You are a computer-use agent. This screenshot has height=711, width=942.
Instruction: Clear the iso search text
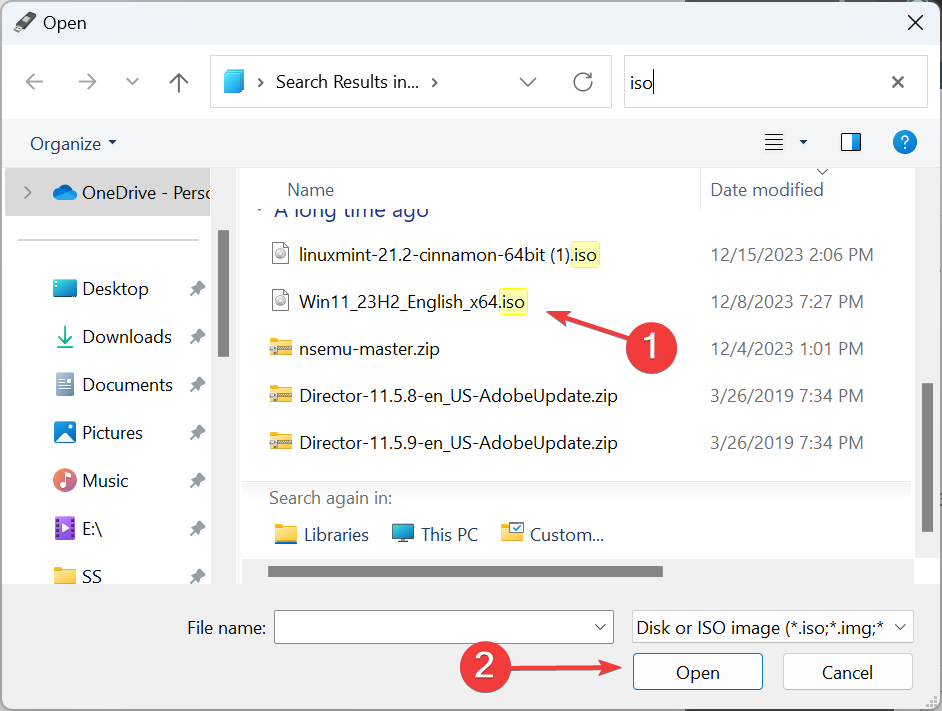(x=897, y=82)
